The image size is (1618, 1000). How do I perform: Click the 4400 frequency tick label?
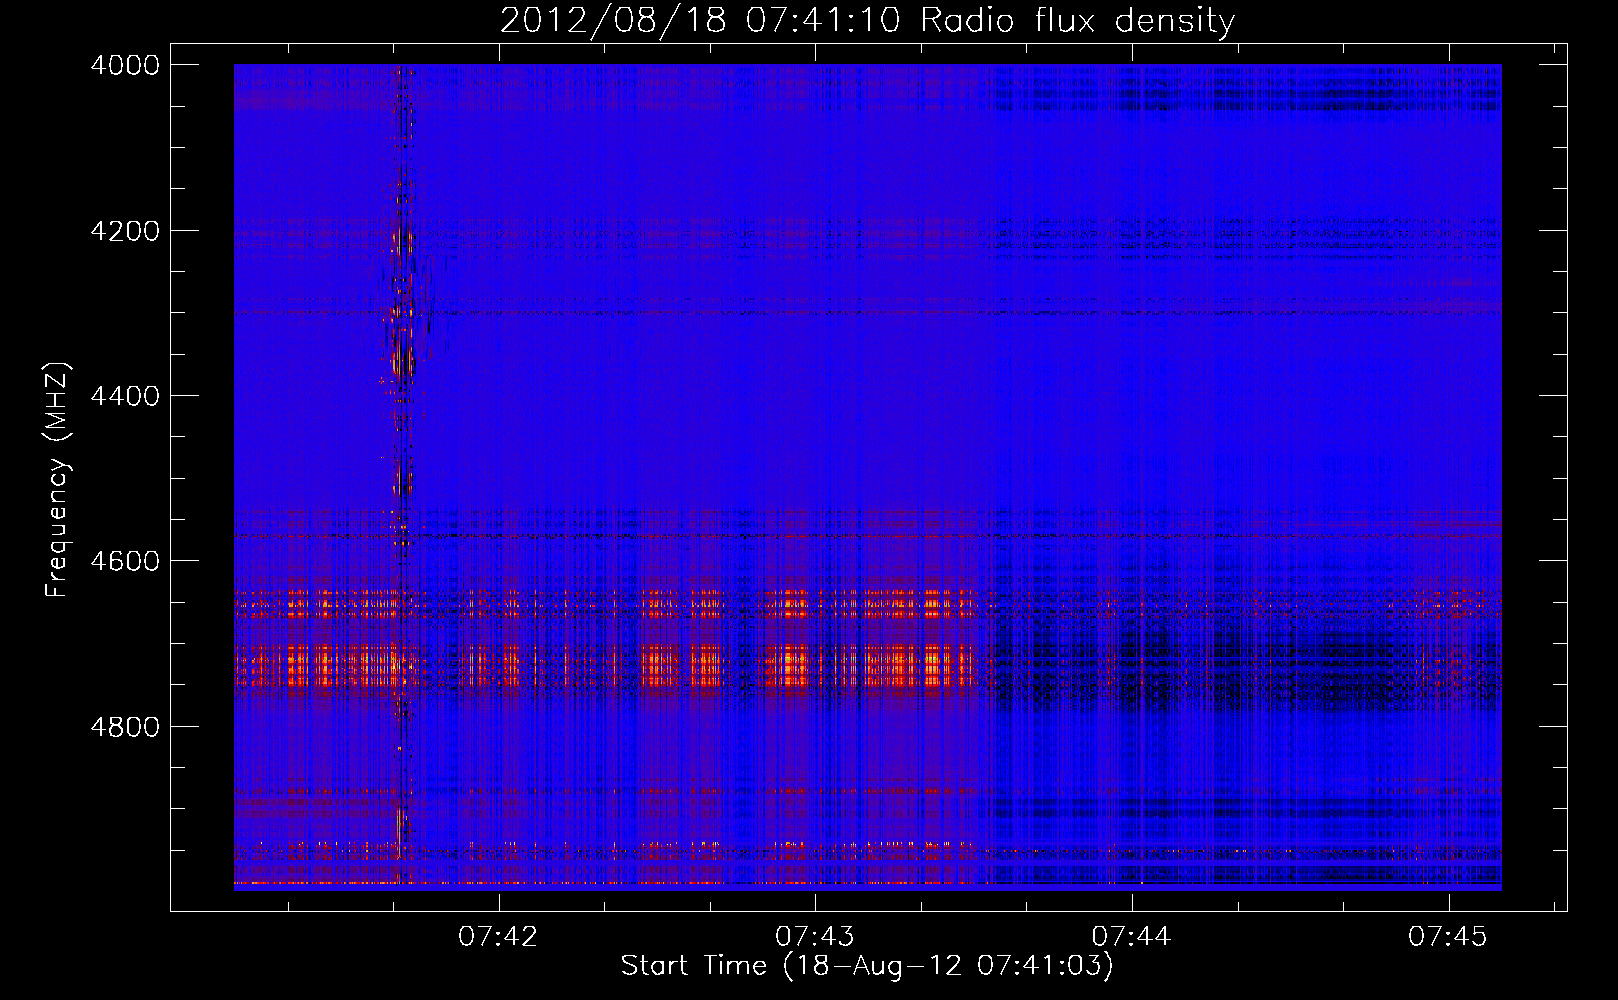pyautogui.click(x=125, y=396)
